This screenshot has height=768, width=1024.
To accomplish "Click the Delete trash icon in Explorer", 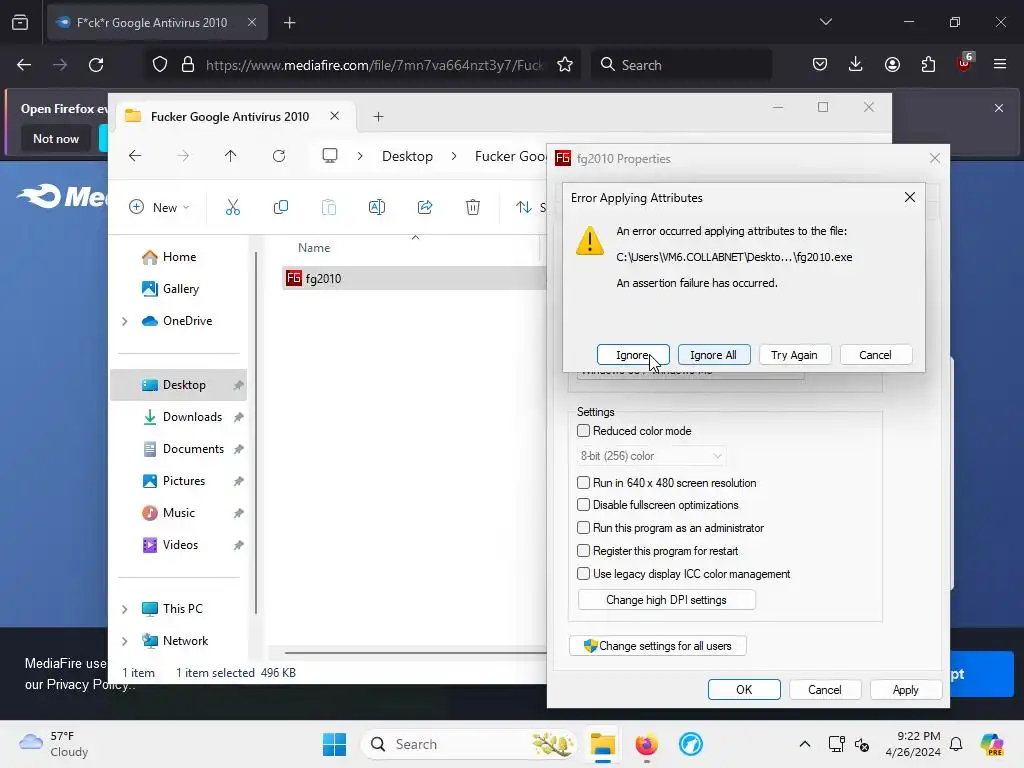I will coord(473,207).
